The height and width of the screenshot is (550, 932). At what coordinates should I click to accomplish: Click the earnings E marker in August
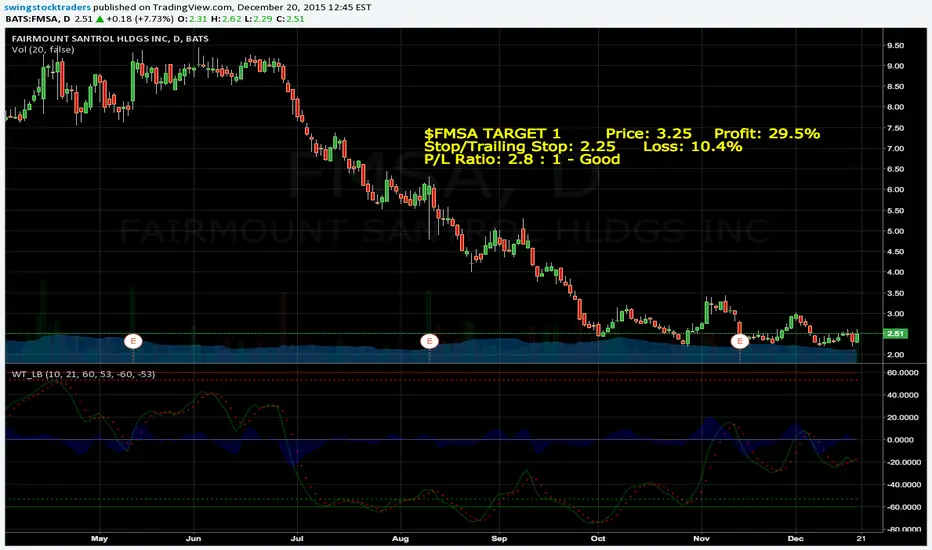pos(429,341)
